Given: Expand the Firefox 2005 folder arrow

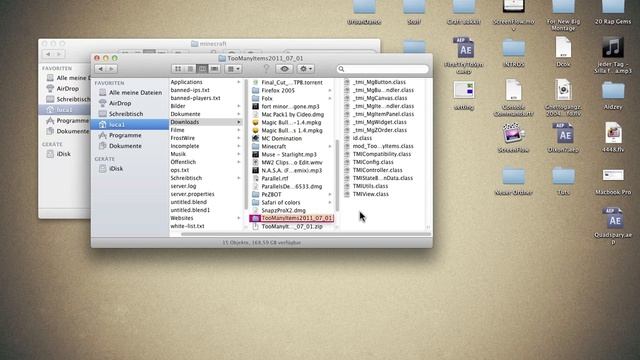Looking at the screenshot, I should pyautogui.click(x=330, y=90).
